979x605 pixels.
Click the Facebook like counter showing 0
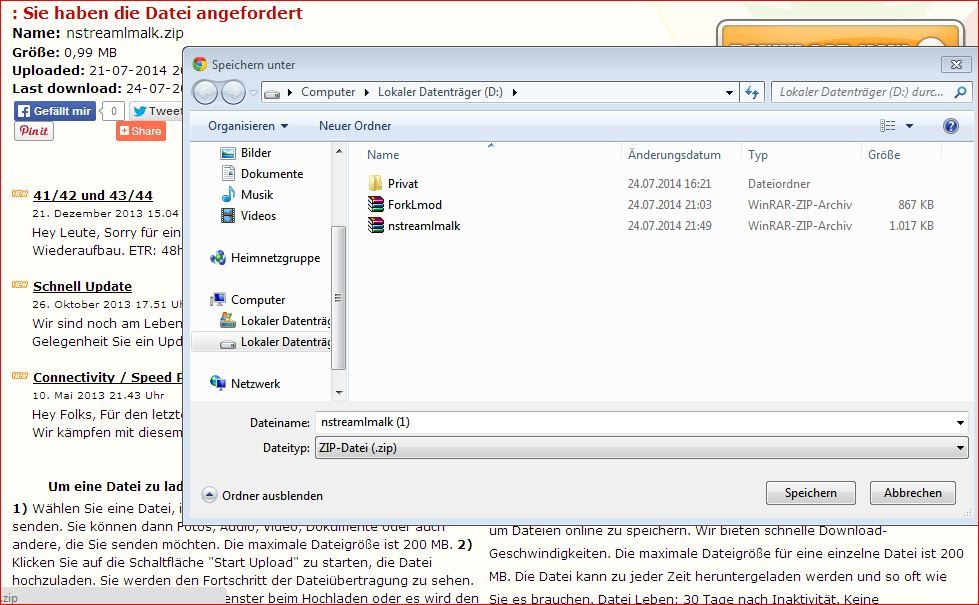tap(113, 111)
